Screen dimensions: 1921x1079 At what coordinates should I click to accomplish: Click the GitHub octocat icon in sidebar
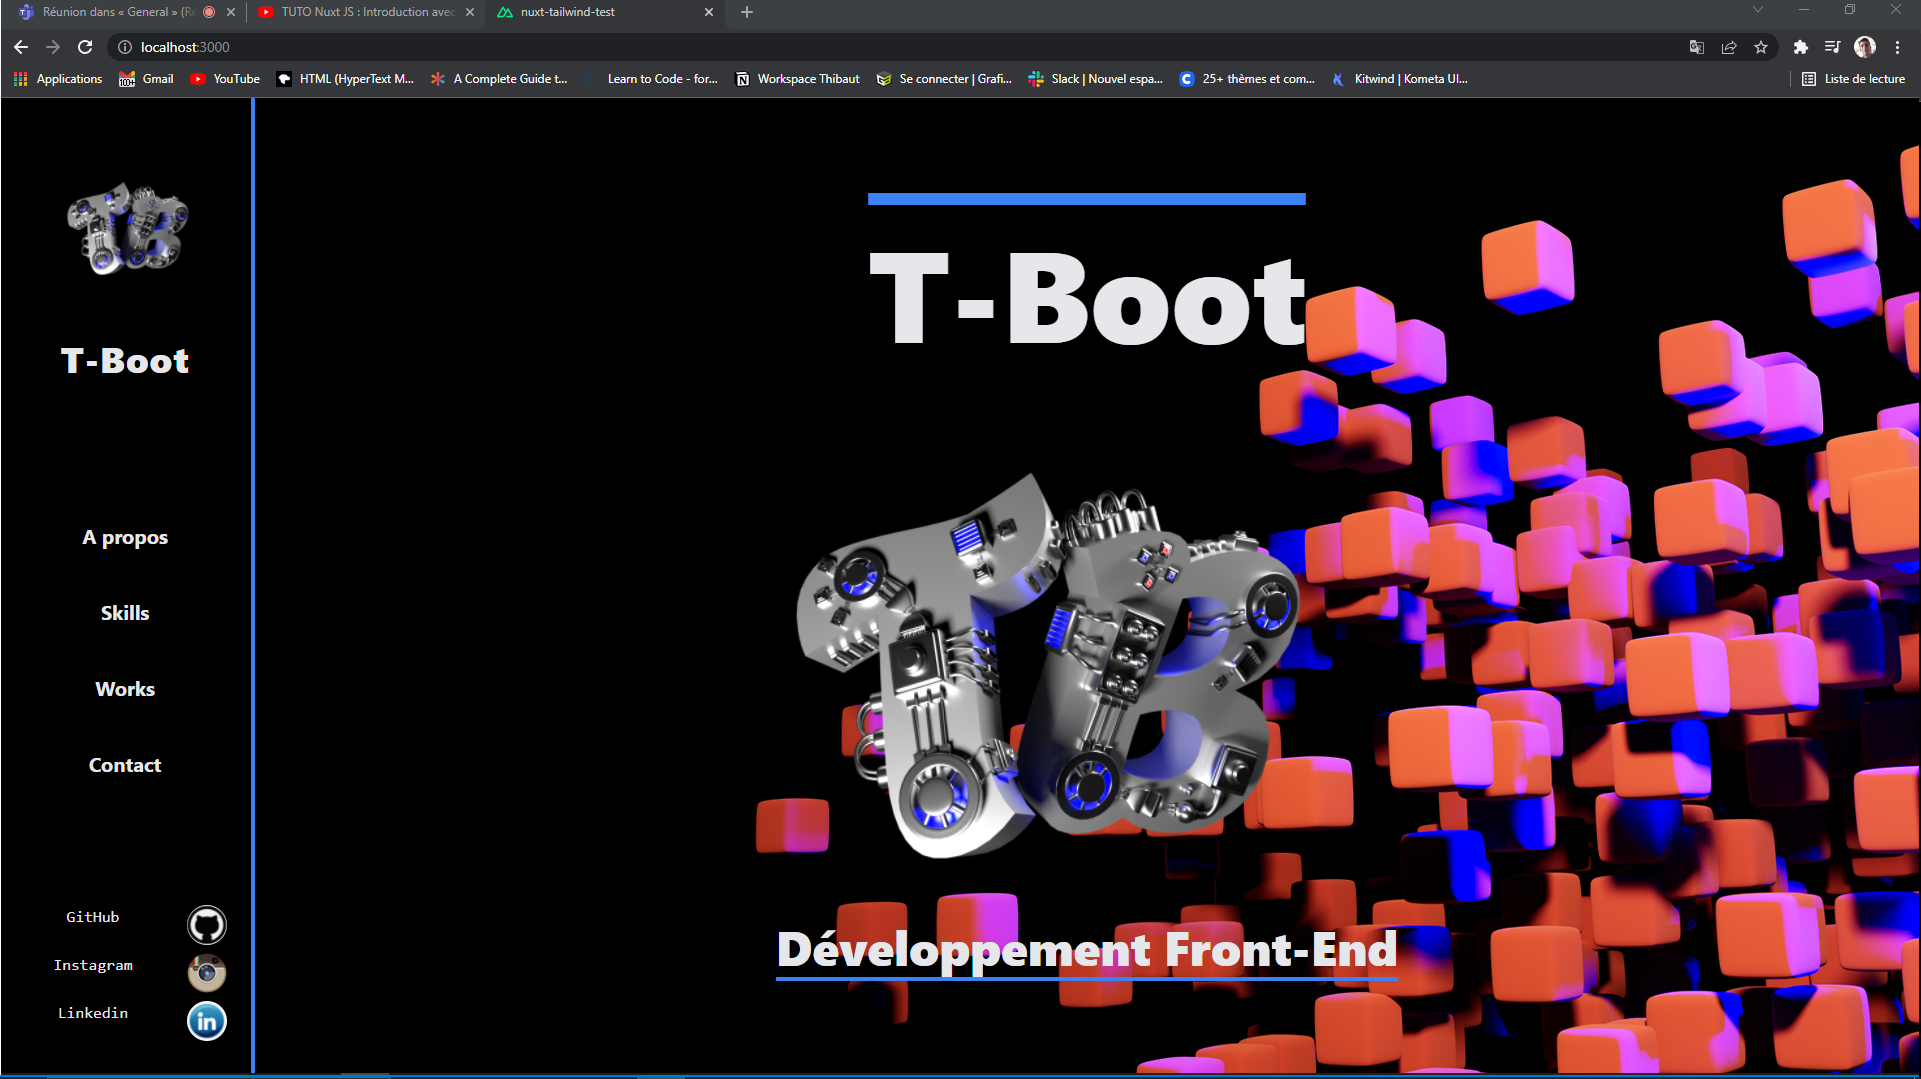point(206,925)
